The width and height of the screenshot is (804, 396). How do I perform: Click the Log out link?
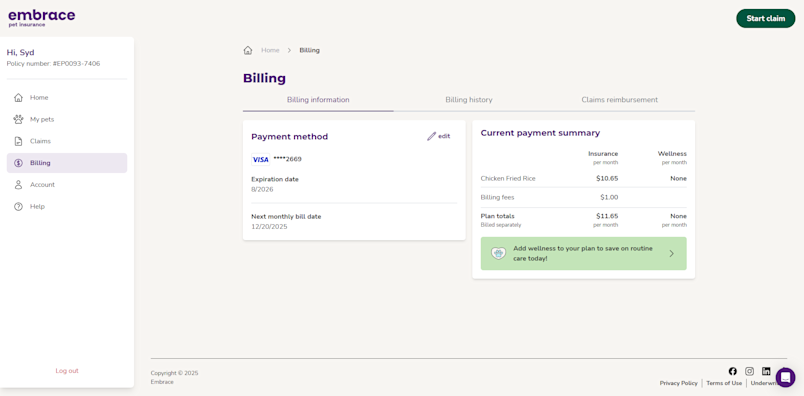click(67, 371)
